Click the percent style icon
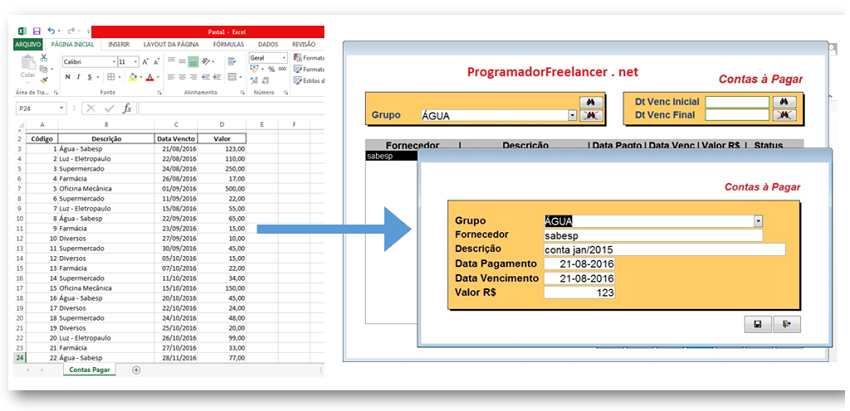Image resolution: width=850 pixels, height=411 pixels. 272,69
